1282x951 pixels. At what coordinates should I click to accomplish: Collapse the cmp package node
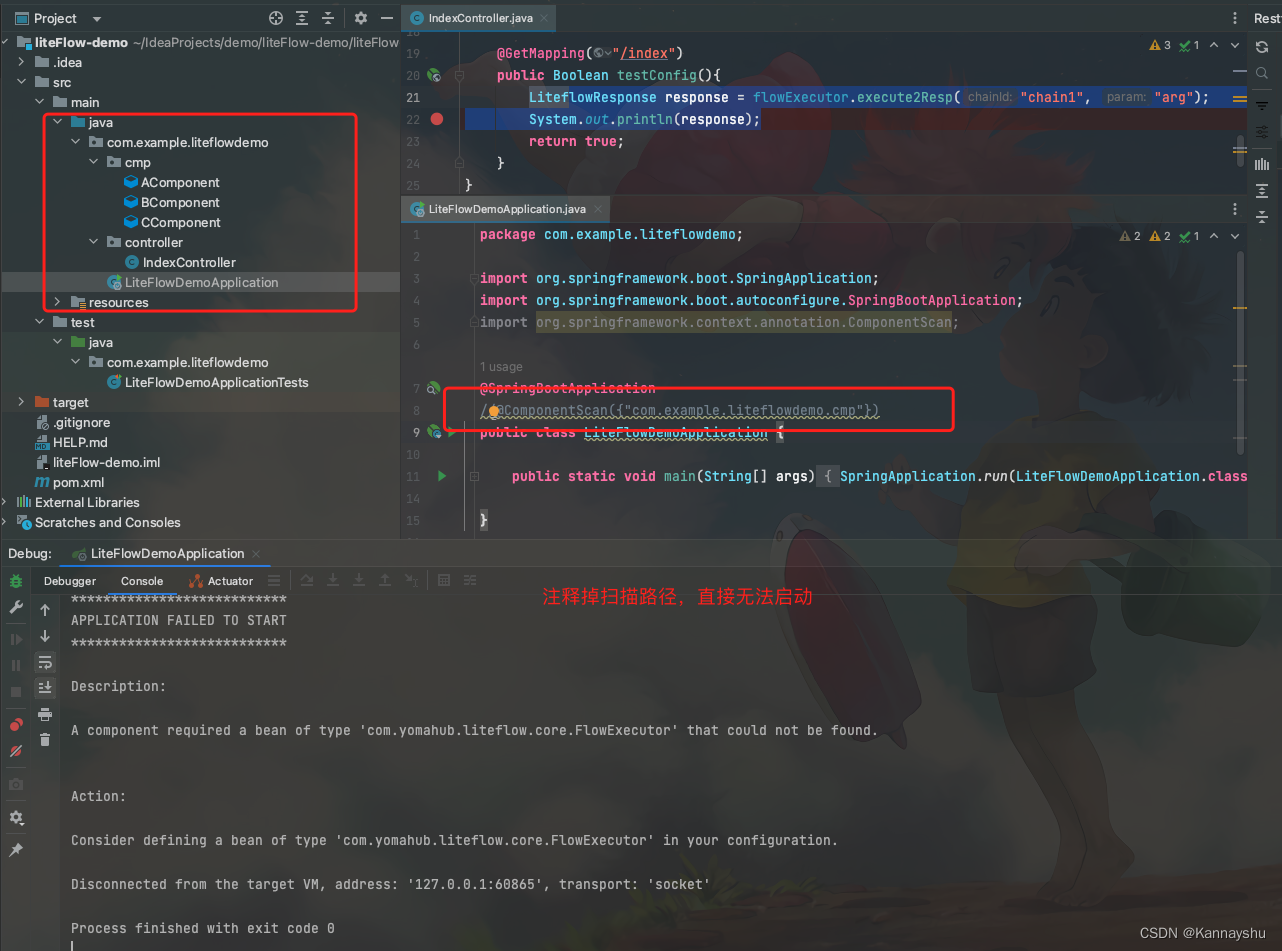[93, 162]
